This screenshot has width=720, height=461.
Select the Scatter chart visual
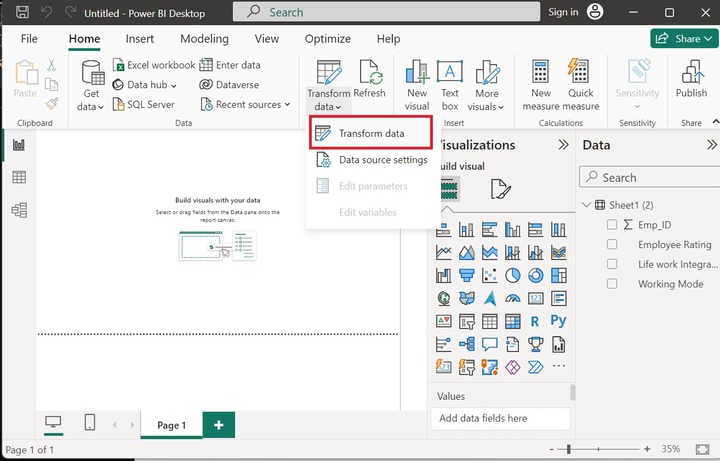click(489, 275)
